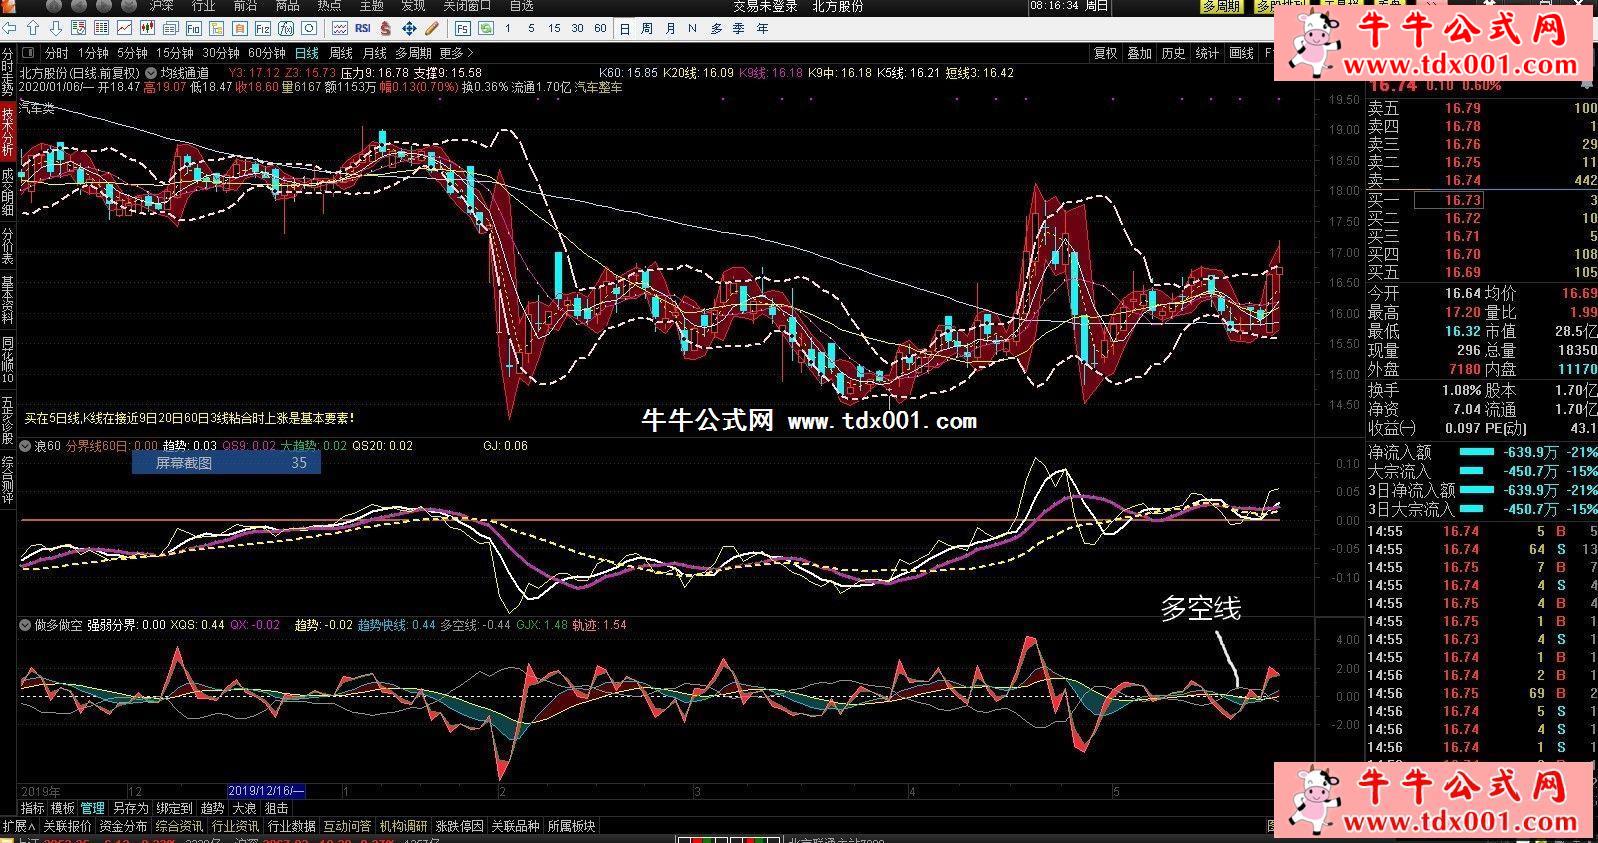Expand the 浪60 indicator dropdown arrow
1598x843 pixels.
pos(26,446)
